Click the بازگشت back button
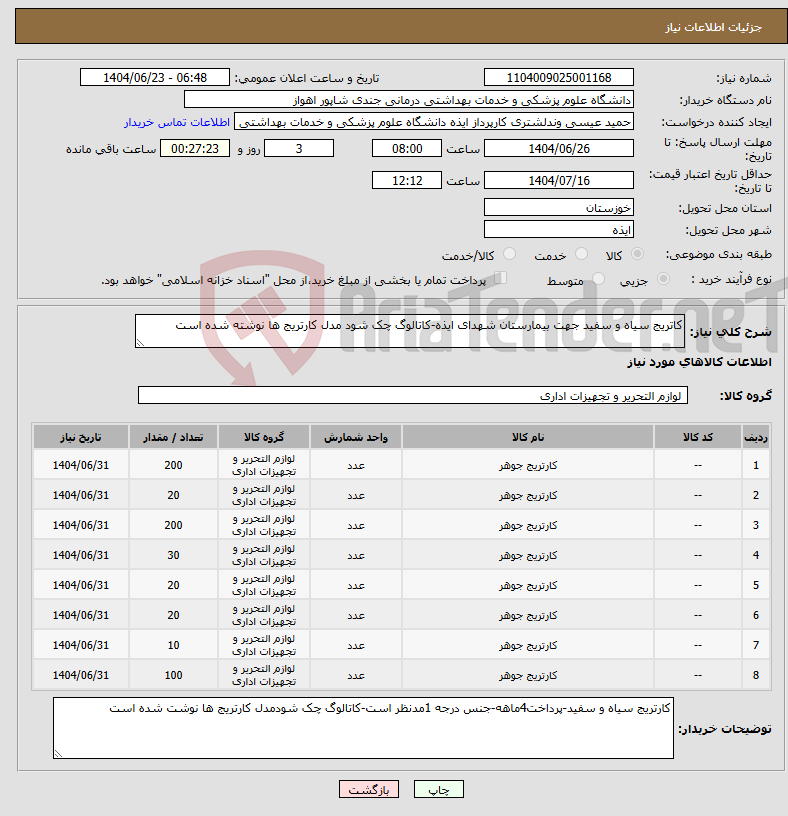Screen dimensions: 788x816 (368, 789)
